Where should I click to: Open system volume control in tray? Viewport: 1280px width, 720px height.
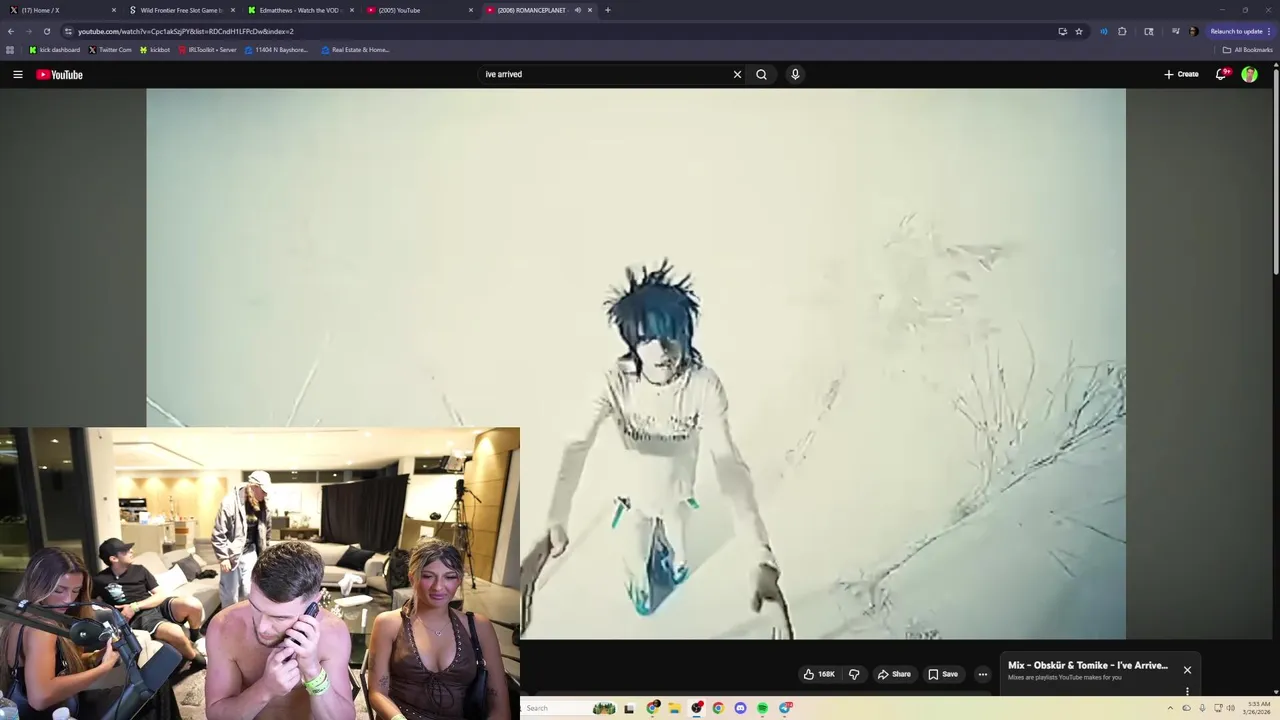coord(1231,708)
